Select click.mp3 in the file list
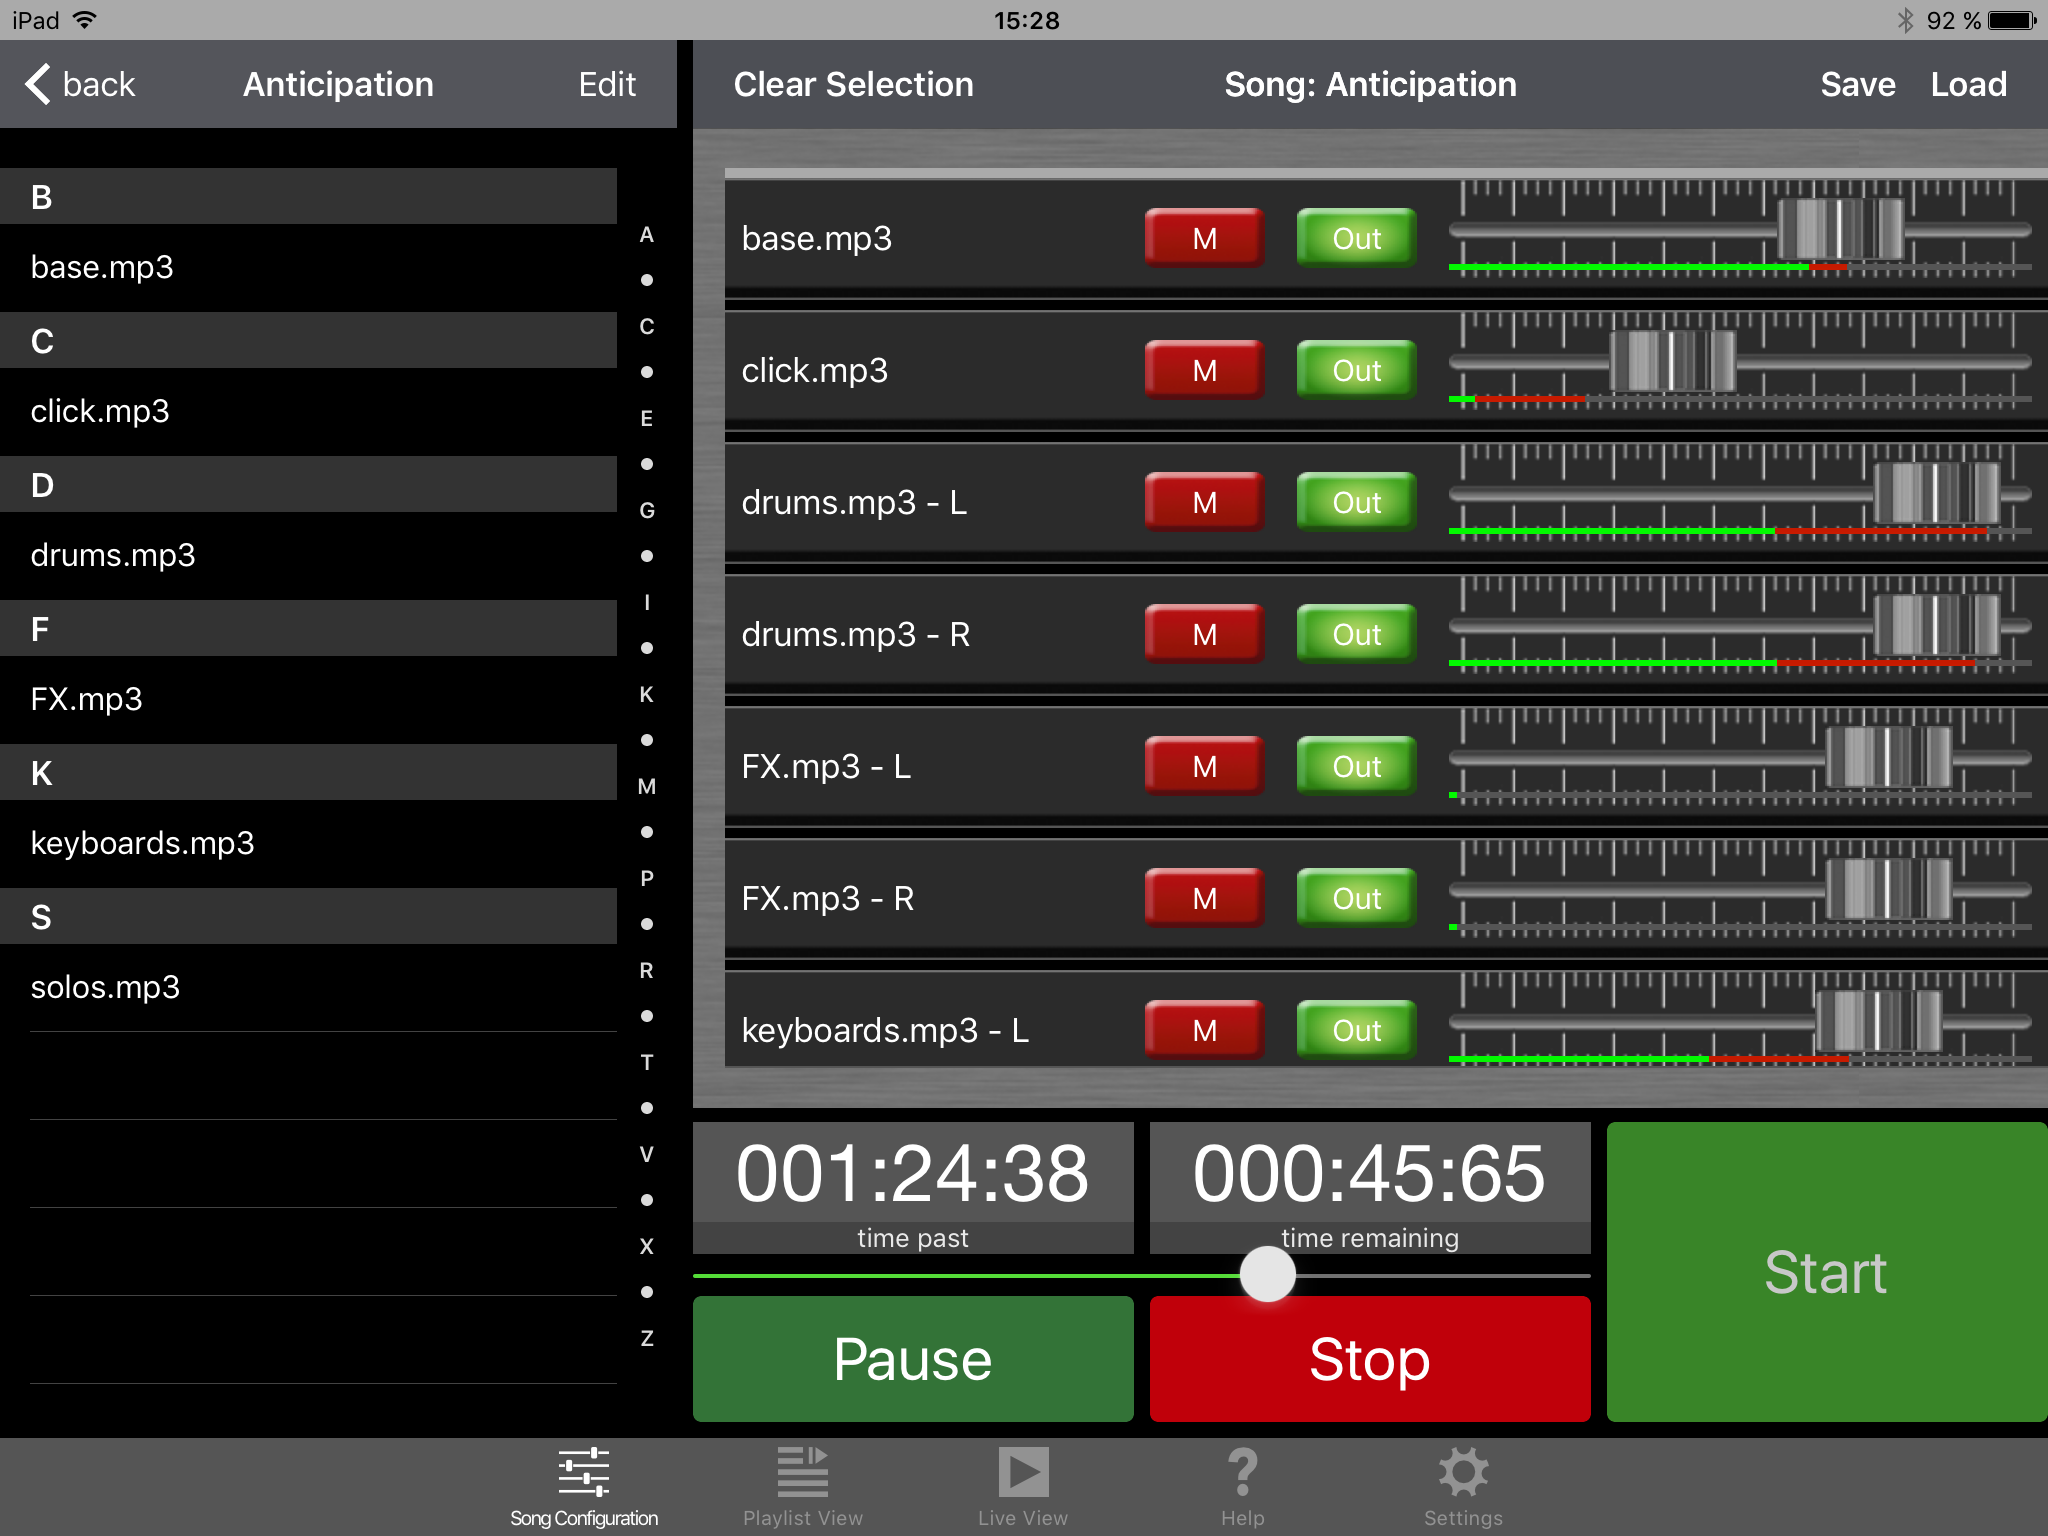The width and height of the screenshot is (2048, 1536). click(x=308, y=411)
